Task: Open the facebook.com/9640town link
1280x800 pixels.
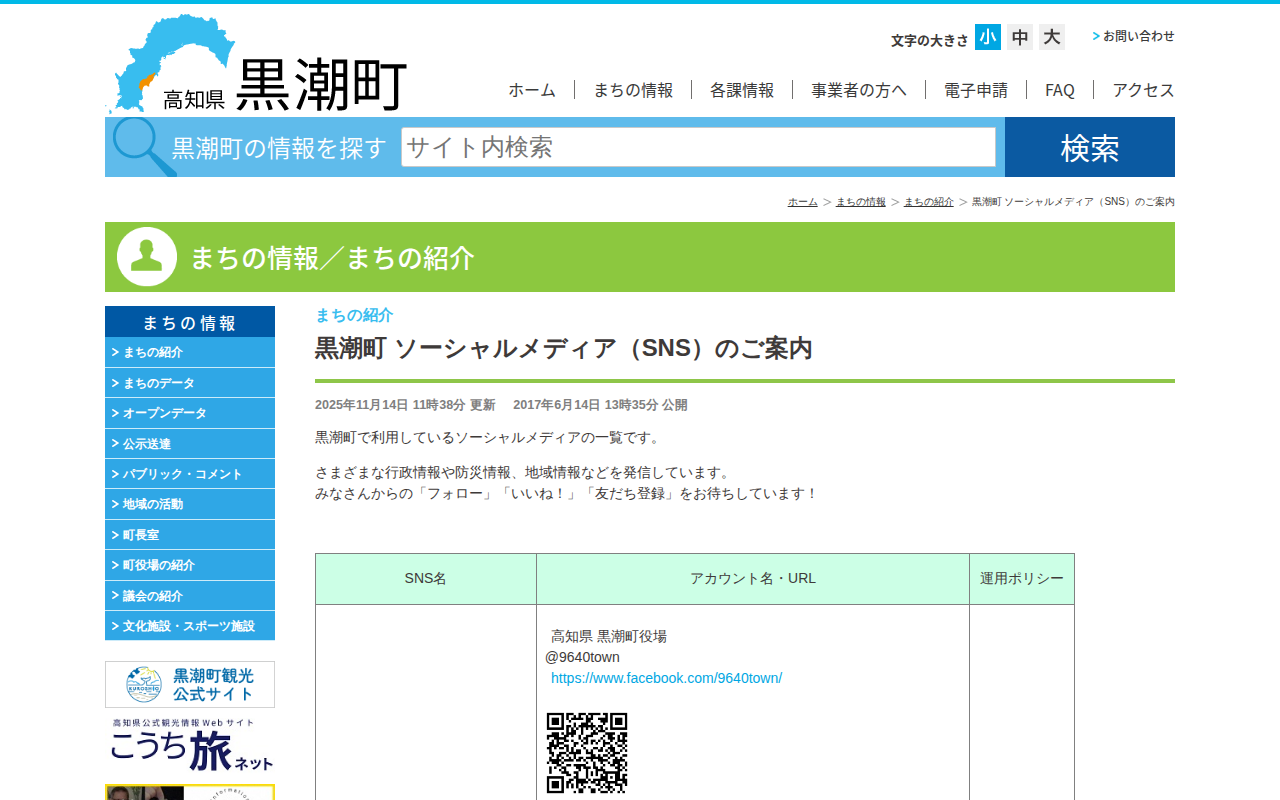Action: 666,678
